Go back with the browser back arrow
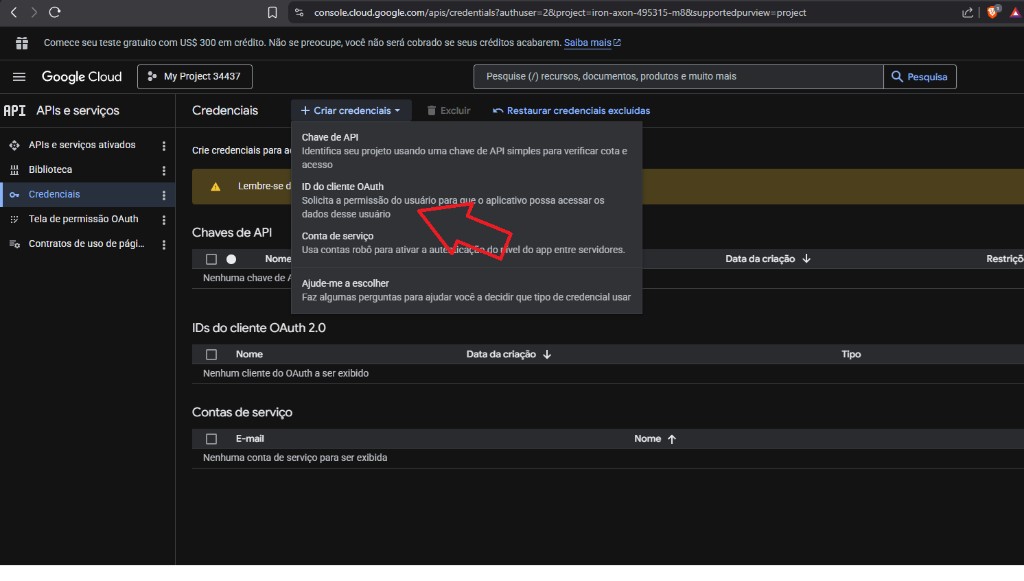Viewport: 1024px width, 581px height. pyautogui.click(x=14, y=12)
